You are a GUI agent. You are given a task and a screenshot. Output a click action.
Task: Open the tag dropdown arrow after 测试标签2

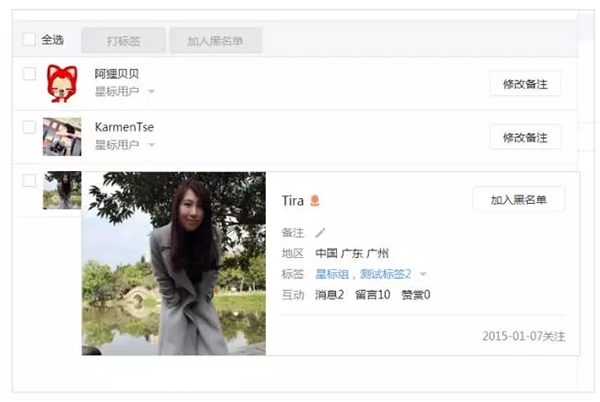pyautogui.click(x=423, y=274)
